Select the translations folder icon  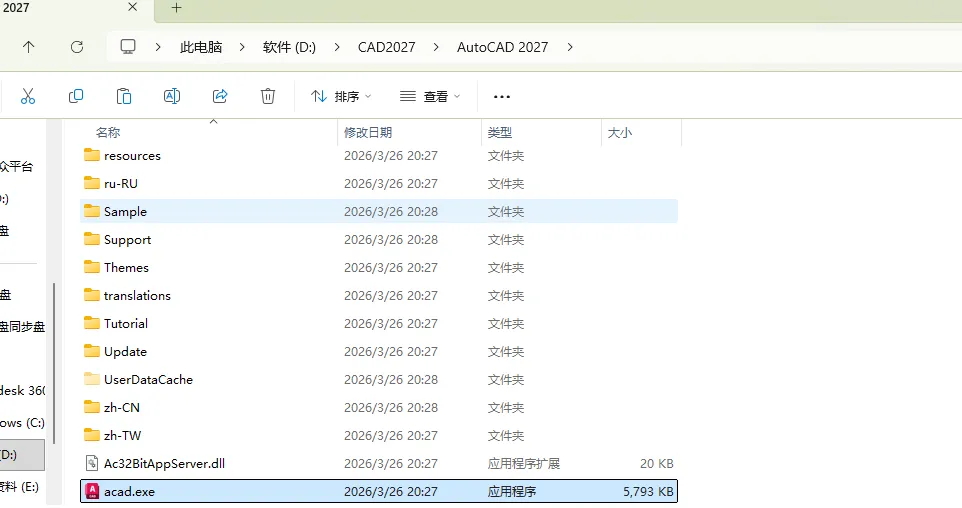click(x=91, y=294)
